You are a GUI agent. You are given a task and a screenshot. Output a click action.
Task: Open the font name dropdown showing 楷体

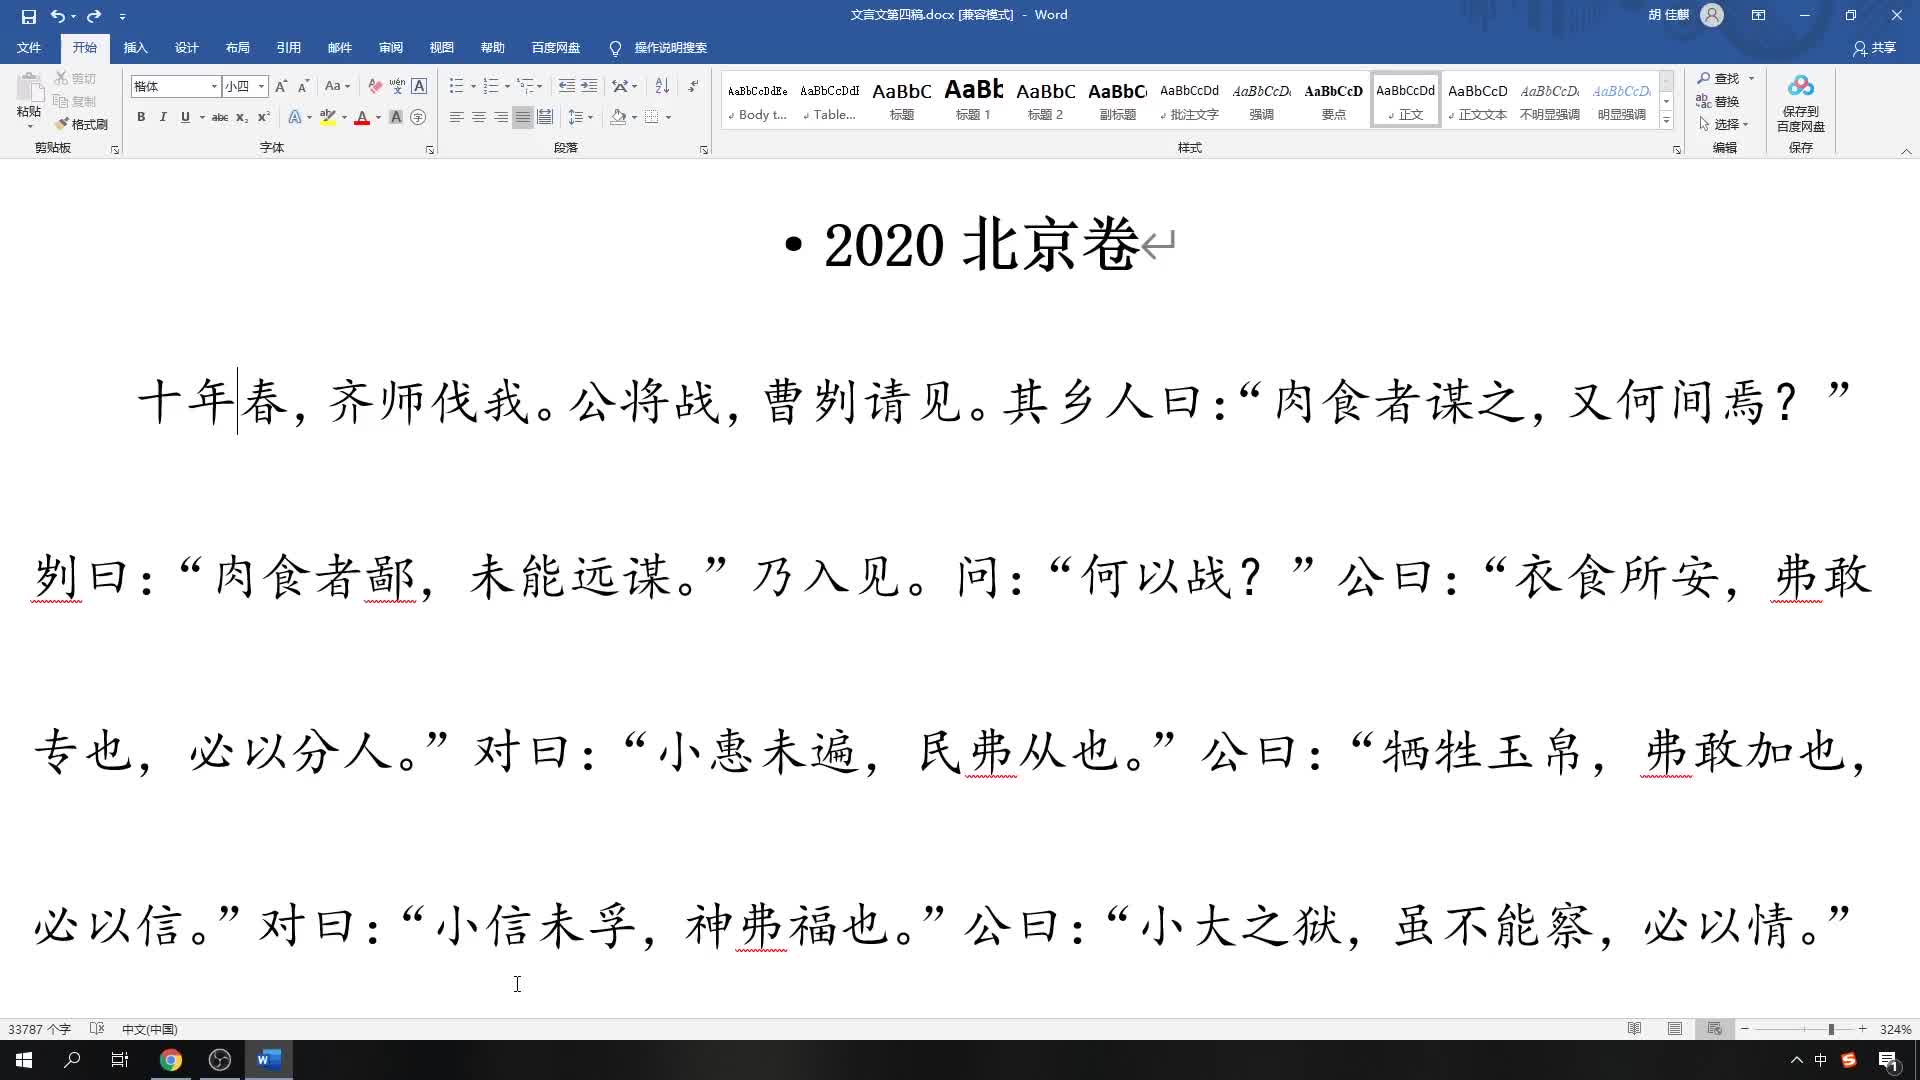[214, 87]
